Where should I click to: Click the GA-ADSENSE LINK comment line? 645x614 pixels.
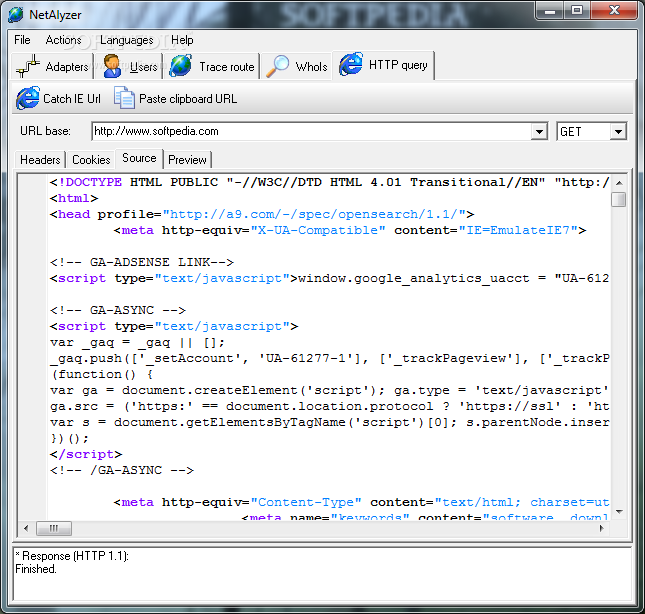[142, 262]
